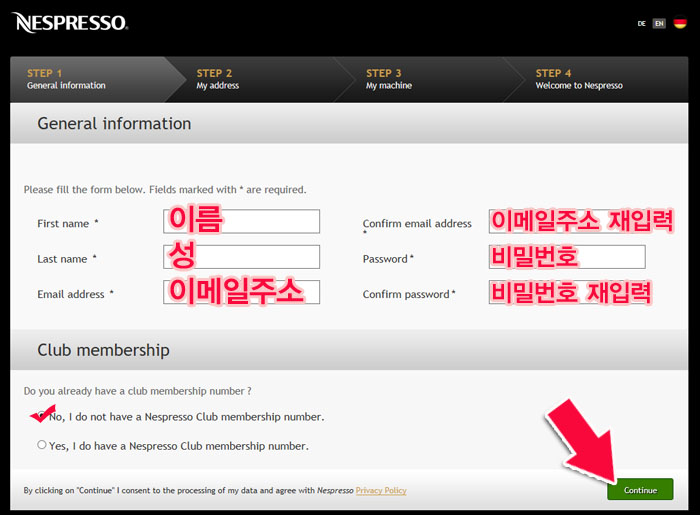The image size is (700, 515).
Task: Switch language to DE
Action: point(642,24)
